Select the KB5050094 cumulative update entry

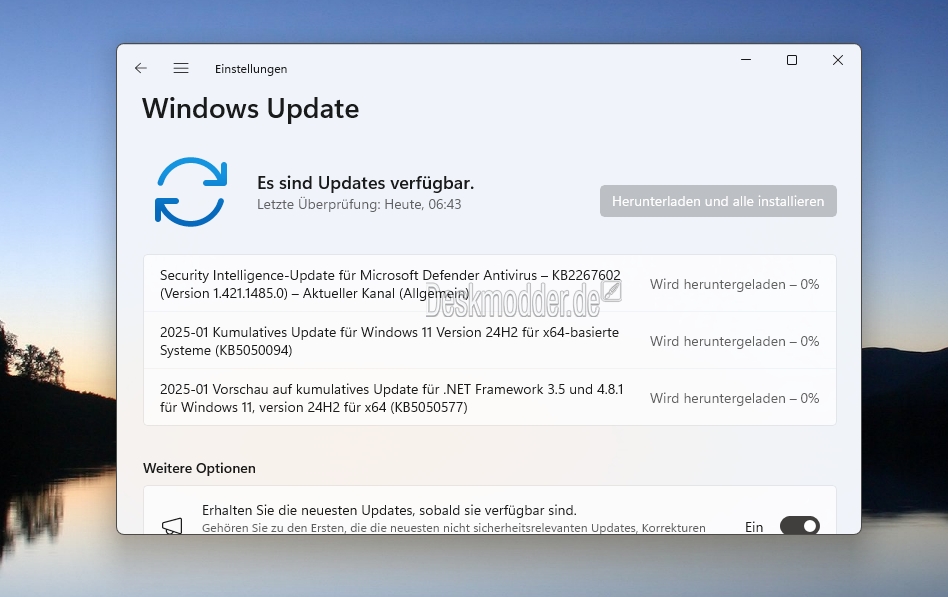click(490, 341)
